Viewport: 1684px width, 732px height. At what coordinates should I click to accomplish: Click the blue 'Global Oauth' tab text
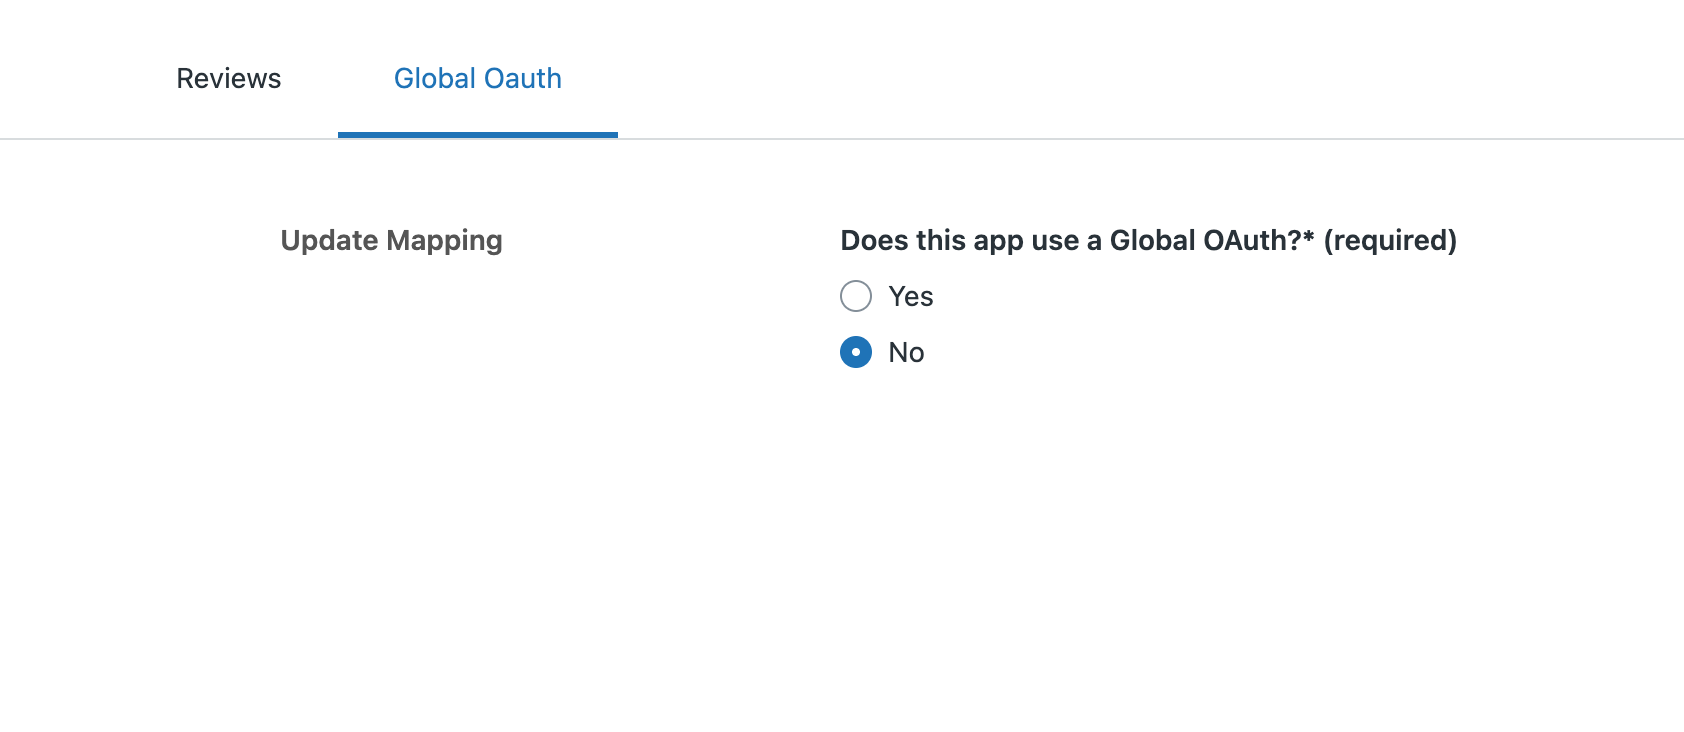477,78
